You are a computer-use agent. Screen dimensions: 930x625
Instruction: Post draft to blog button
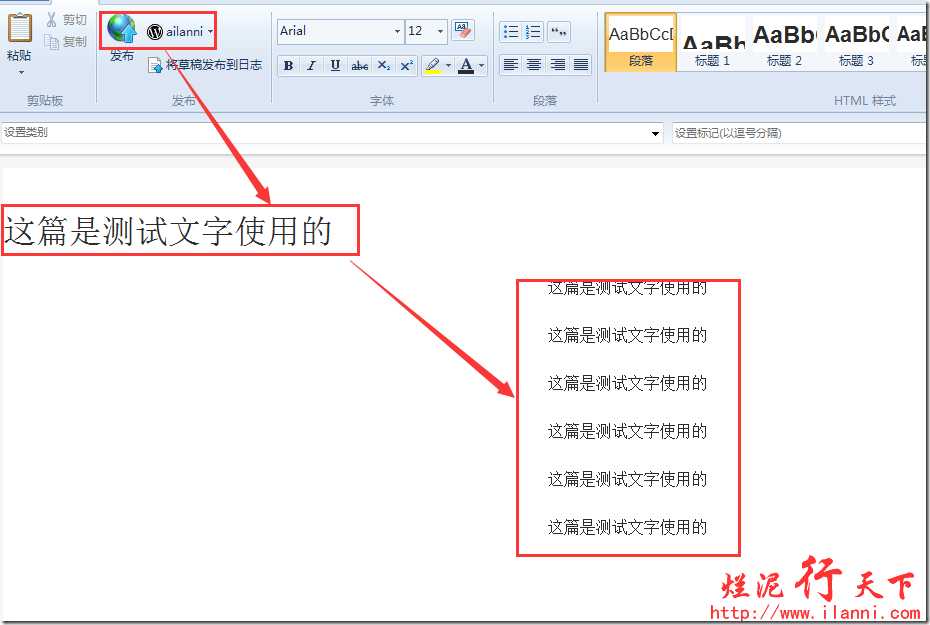pyautogui.click(x=205, y=65)
